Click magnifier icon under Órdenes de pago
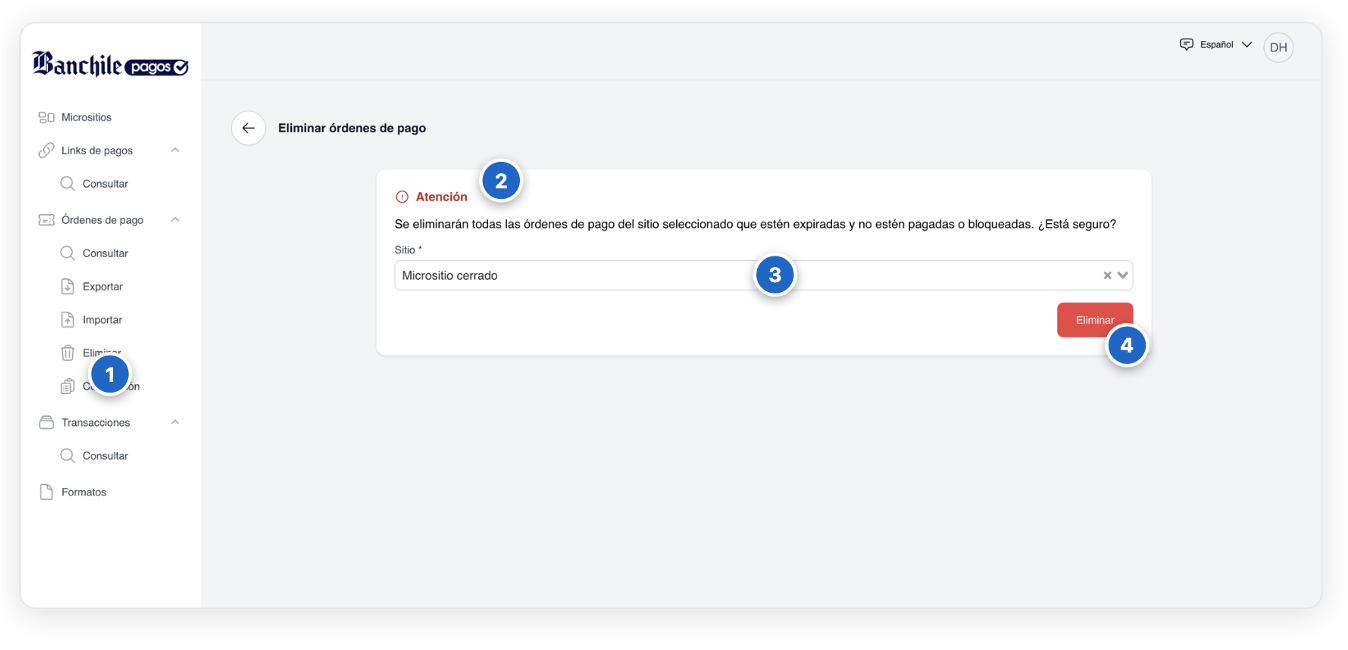 tap(67, 253)
